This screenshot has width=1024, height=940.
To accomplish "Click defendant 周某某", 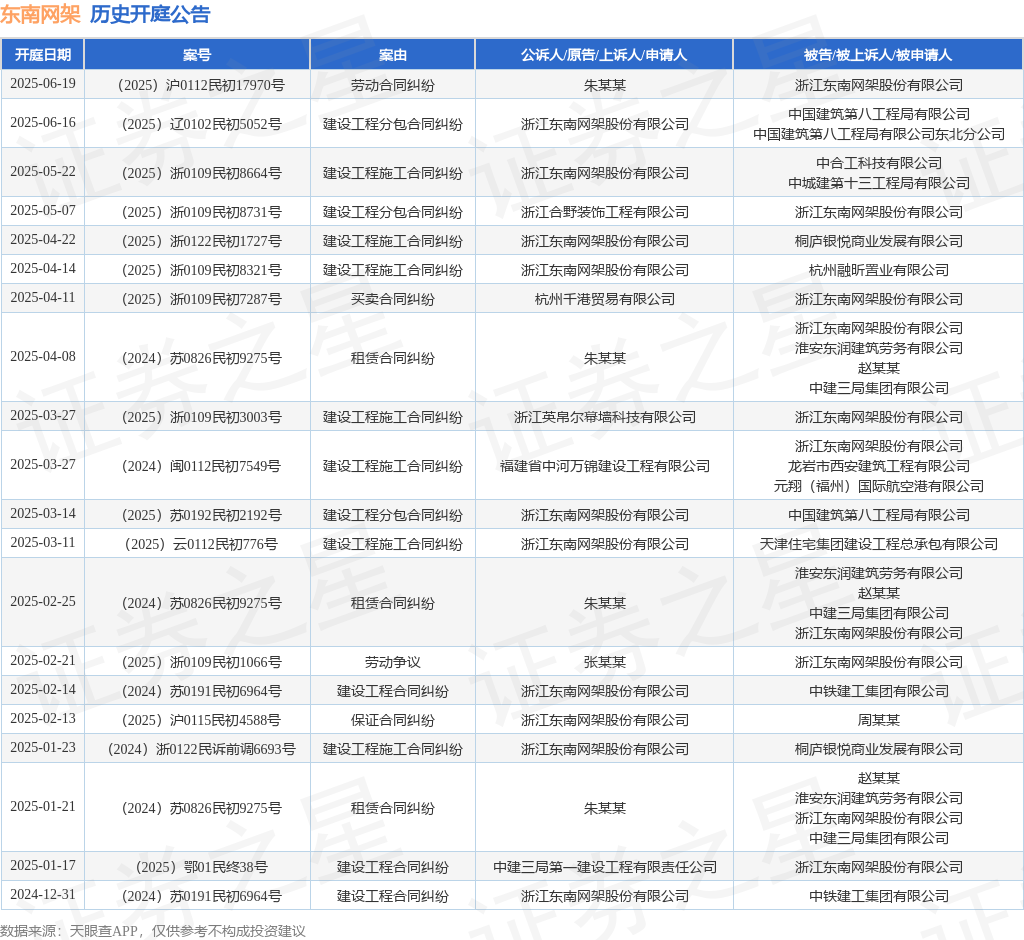I will pyautogui.click(x=878, y=720).
